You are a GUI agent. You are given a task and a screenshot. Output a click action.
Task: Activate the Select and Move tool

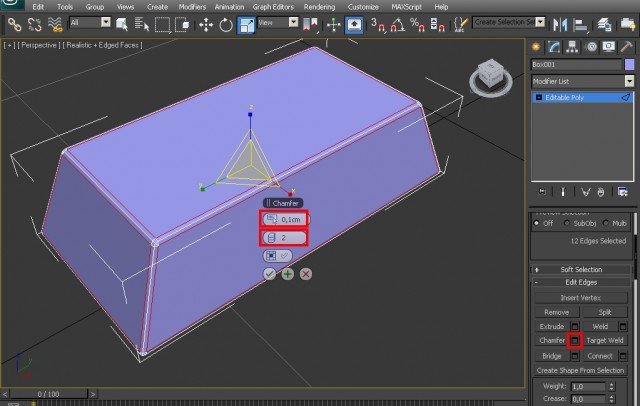pos(206,25)
